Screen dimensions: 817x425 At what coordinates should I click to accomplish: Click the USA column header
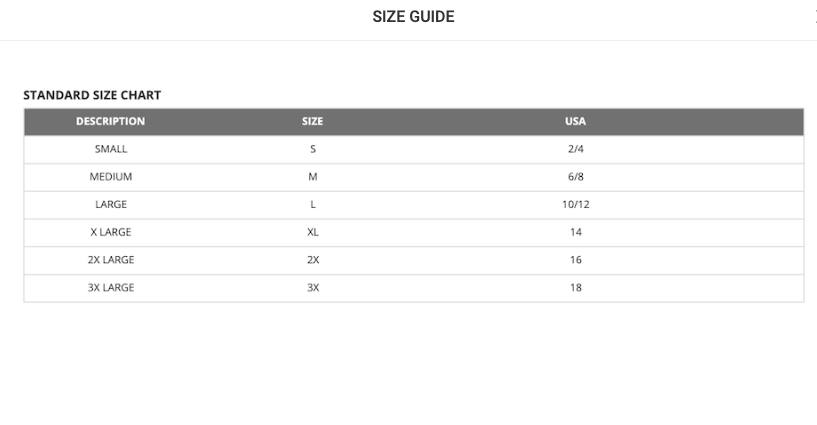point(575,122)
